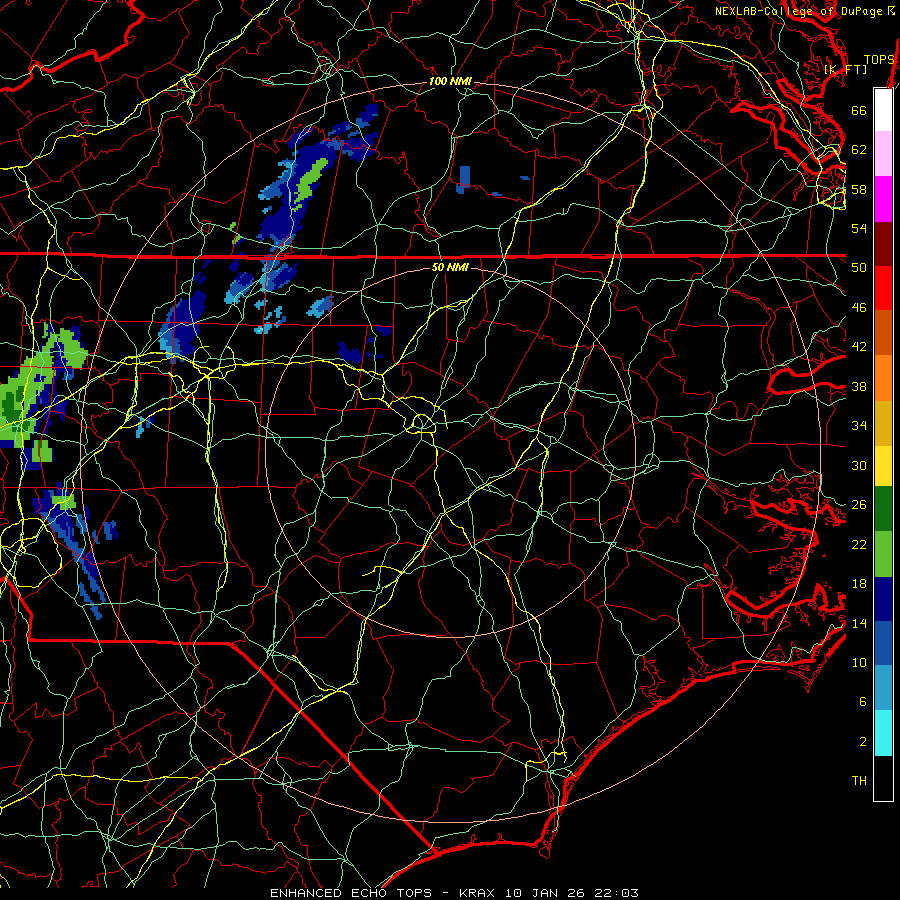Click the magenta 58 kft legend swatch
This screenshot has height=900, width=900.
[883, 199]
